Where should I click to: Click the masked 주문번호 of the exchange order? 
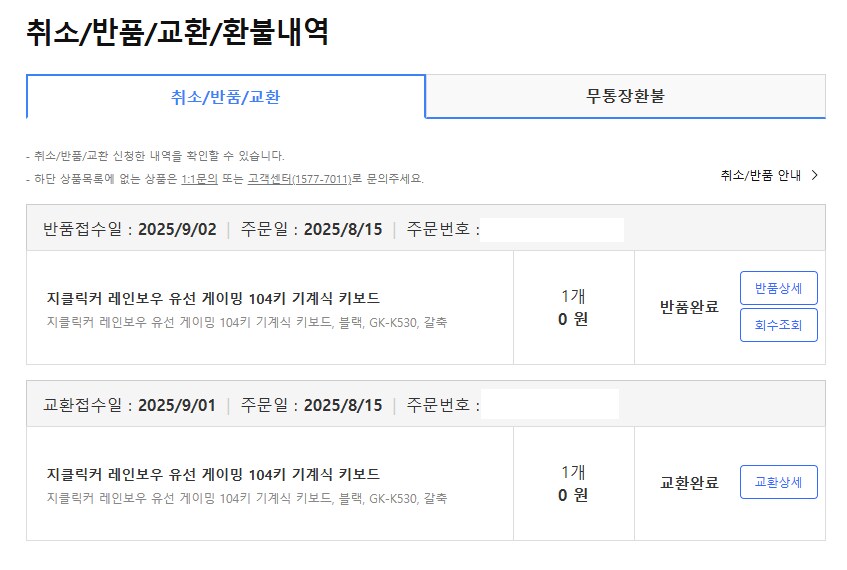(550, 405)
